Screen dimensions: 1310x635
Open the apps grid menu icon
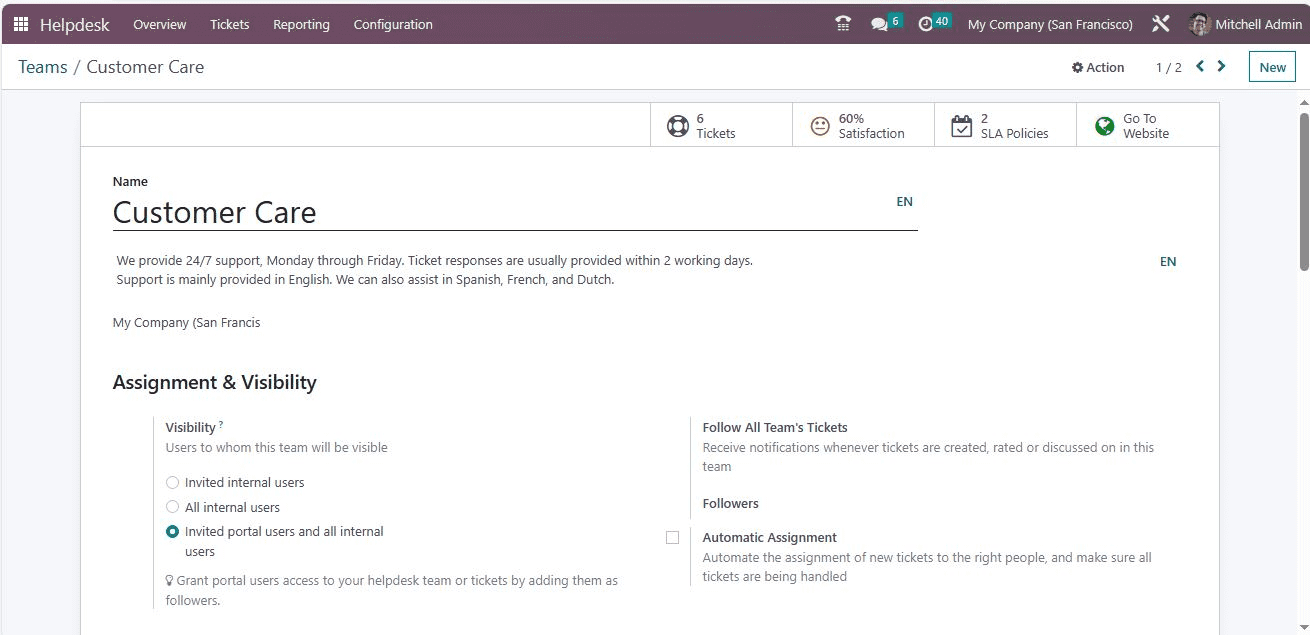pyautogui.click(x=21, y=24)
